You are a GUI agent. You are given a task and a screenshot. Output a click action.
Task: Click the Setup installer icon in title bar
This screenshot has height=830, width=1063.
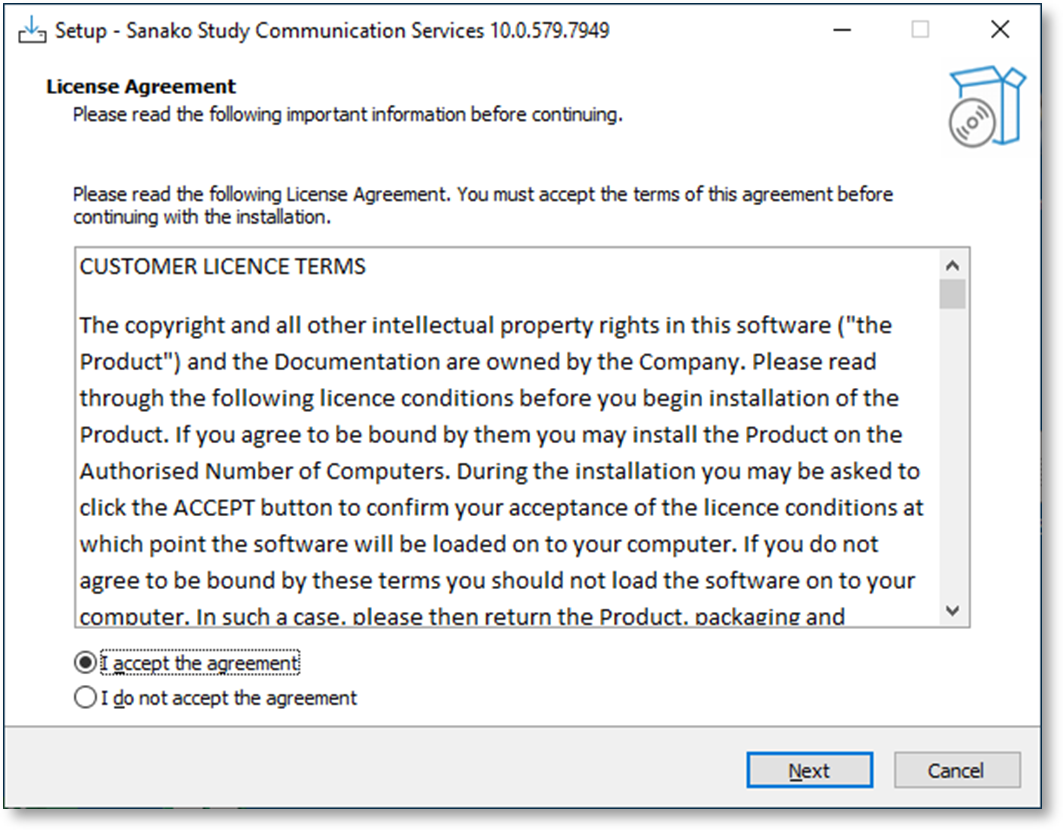coord(32,29)
